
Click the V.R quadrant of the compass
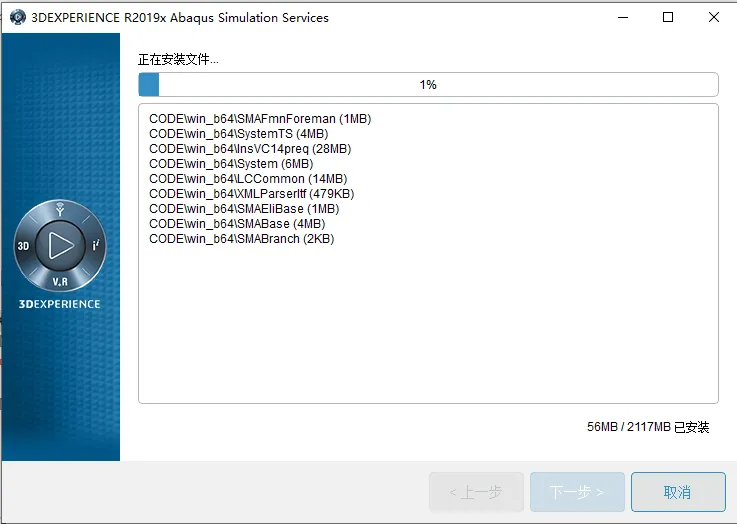coord(60,282)
